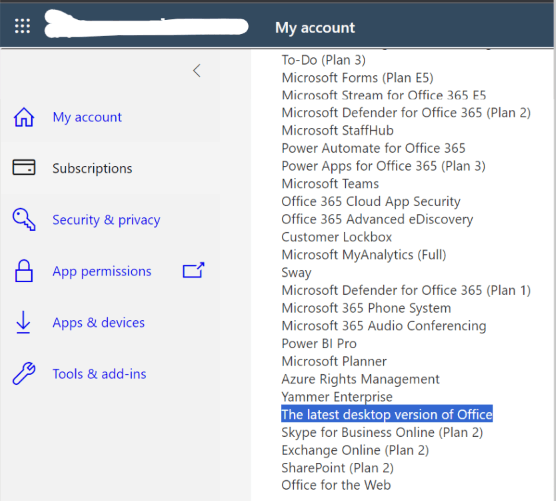Screen dimensions: 556x501
Task: Navigate to Apps & devices
Action: (x=99, y=323)
